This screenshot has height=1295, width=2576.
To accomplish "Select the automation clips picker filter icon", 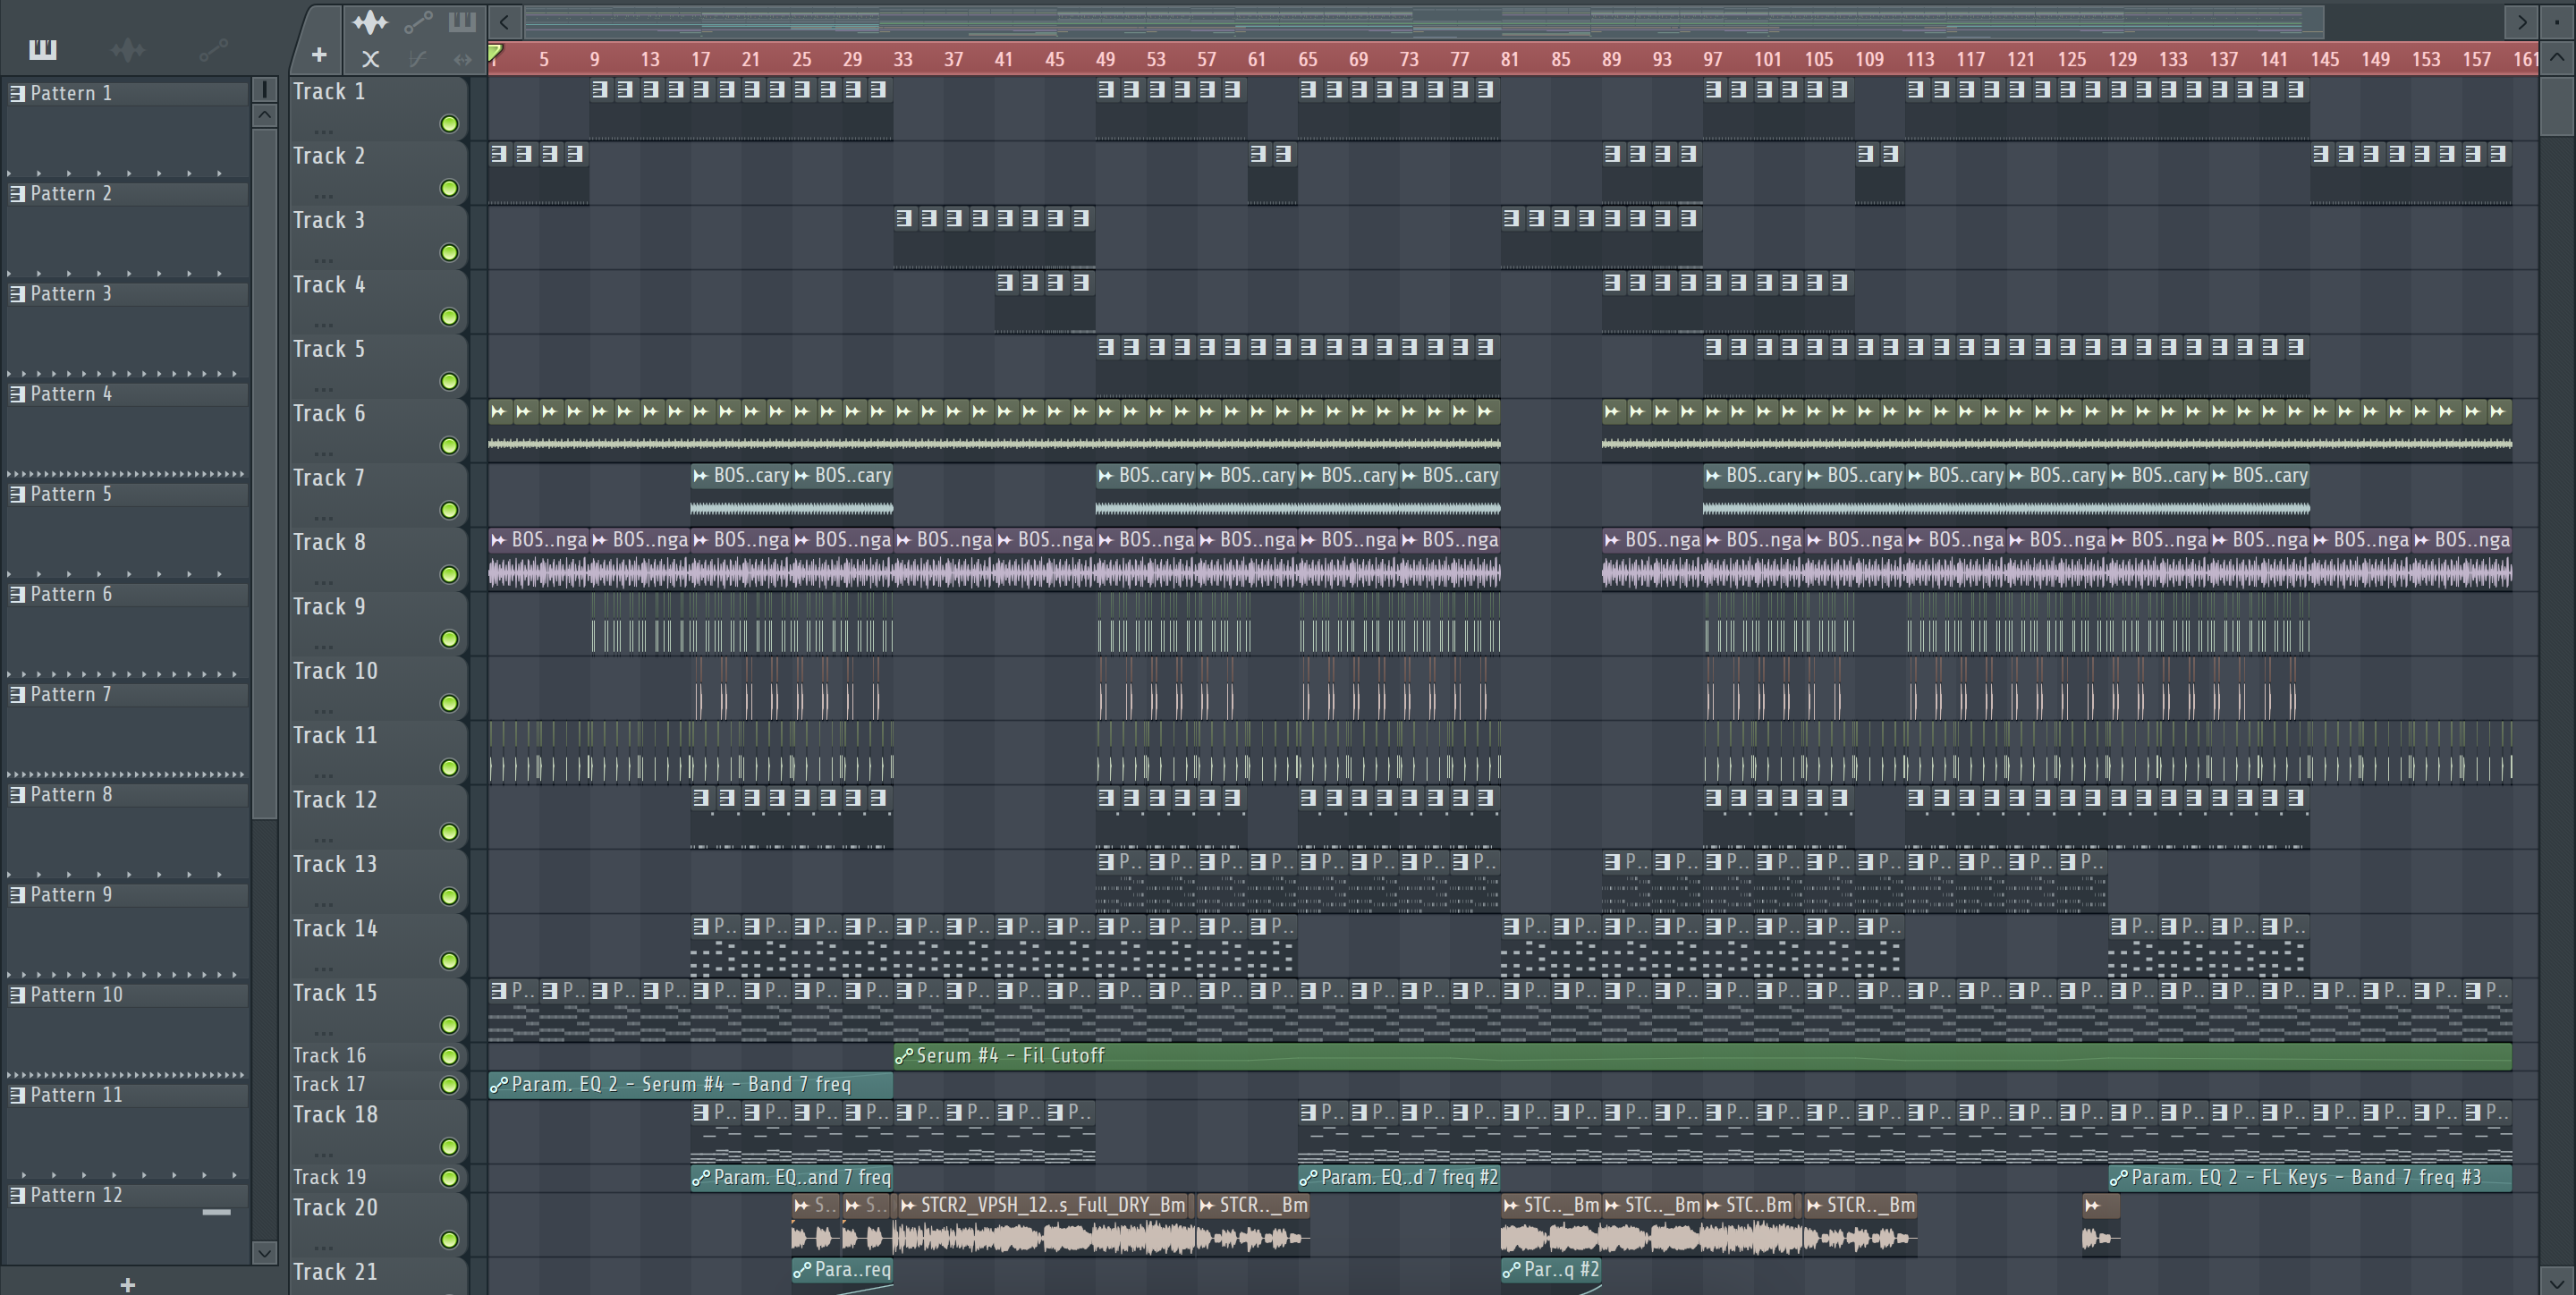I will (x=213, y=49).
